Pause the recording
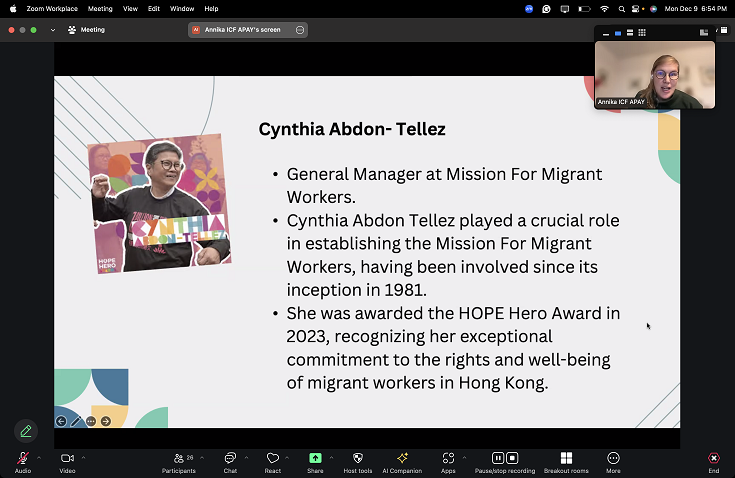Screen dimensions: 735x478 498,458
